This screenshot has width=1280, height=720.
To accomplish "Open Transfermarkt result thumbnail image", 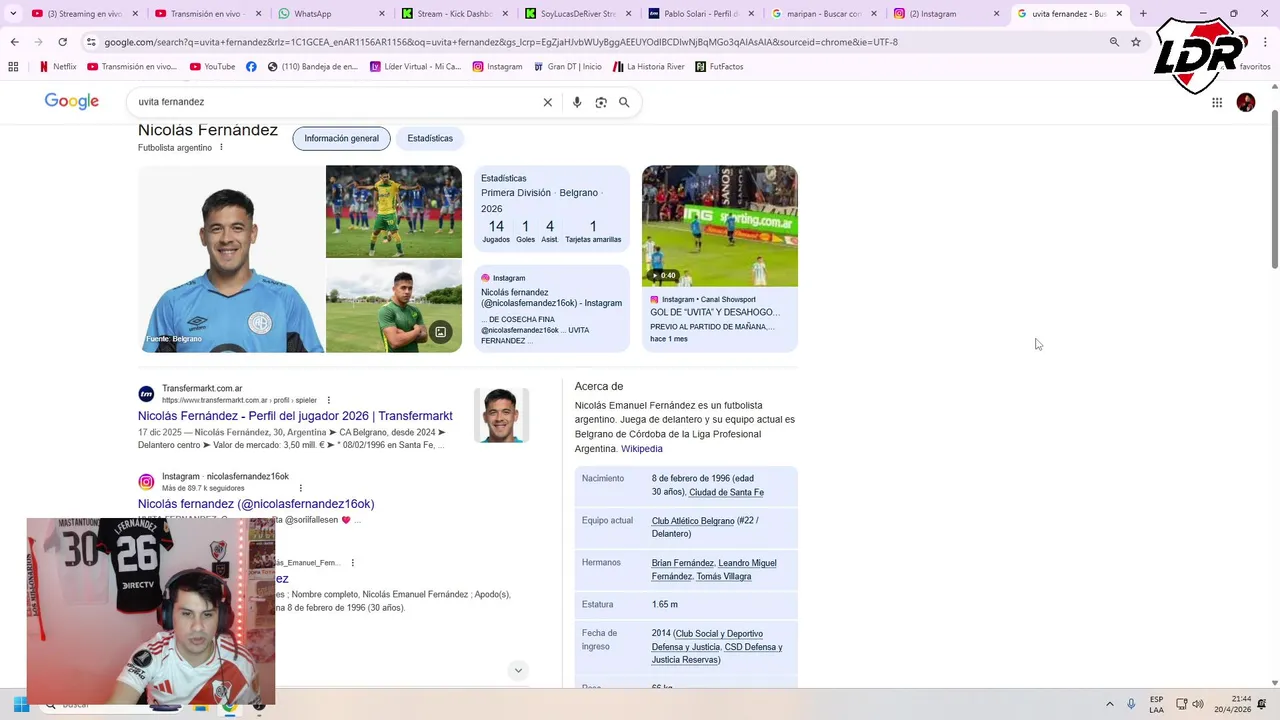I will pyautogui.click(x=501, y=415).
